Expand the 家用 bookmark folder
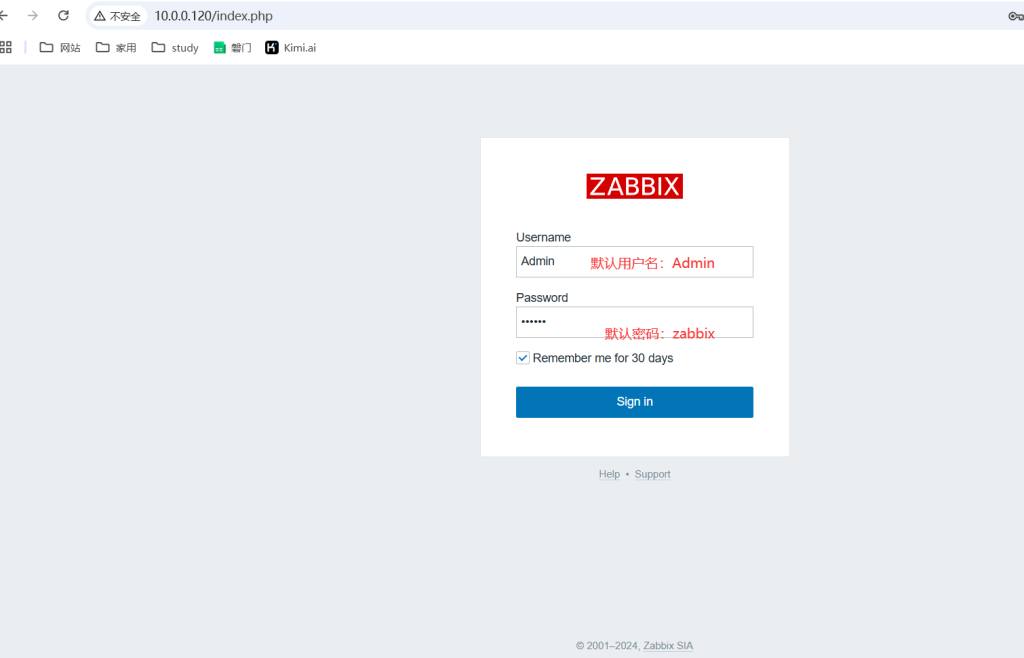The image size is (1024, 658). pos(115,47)
